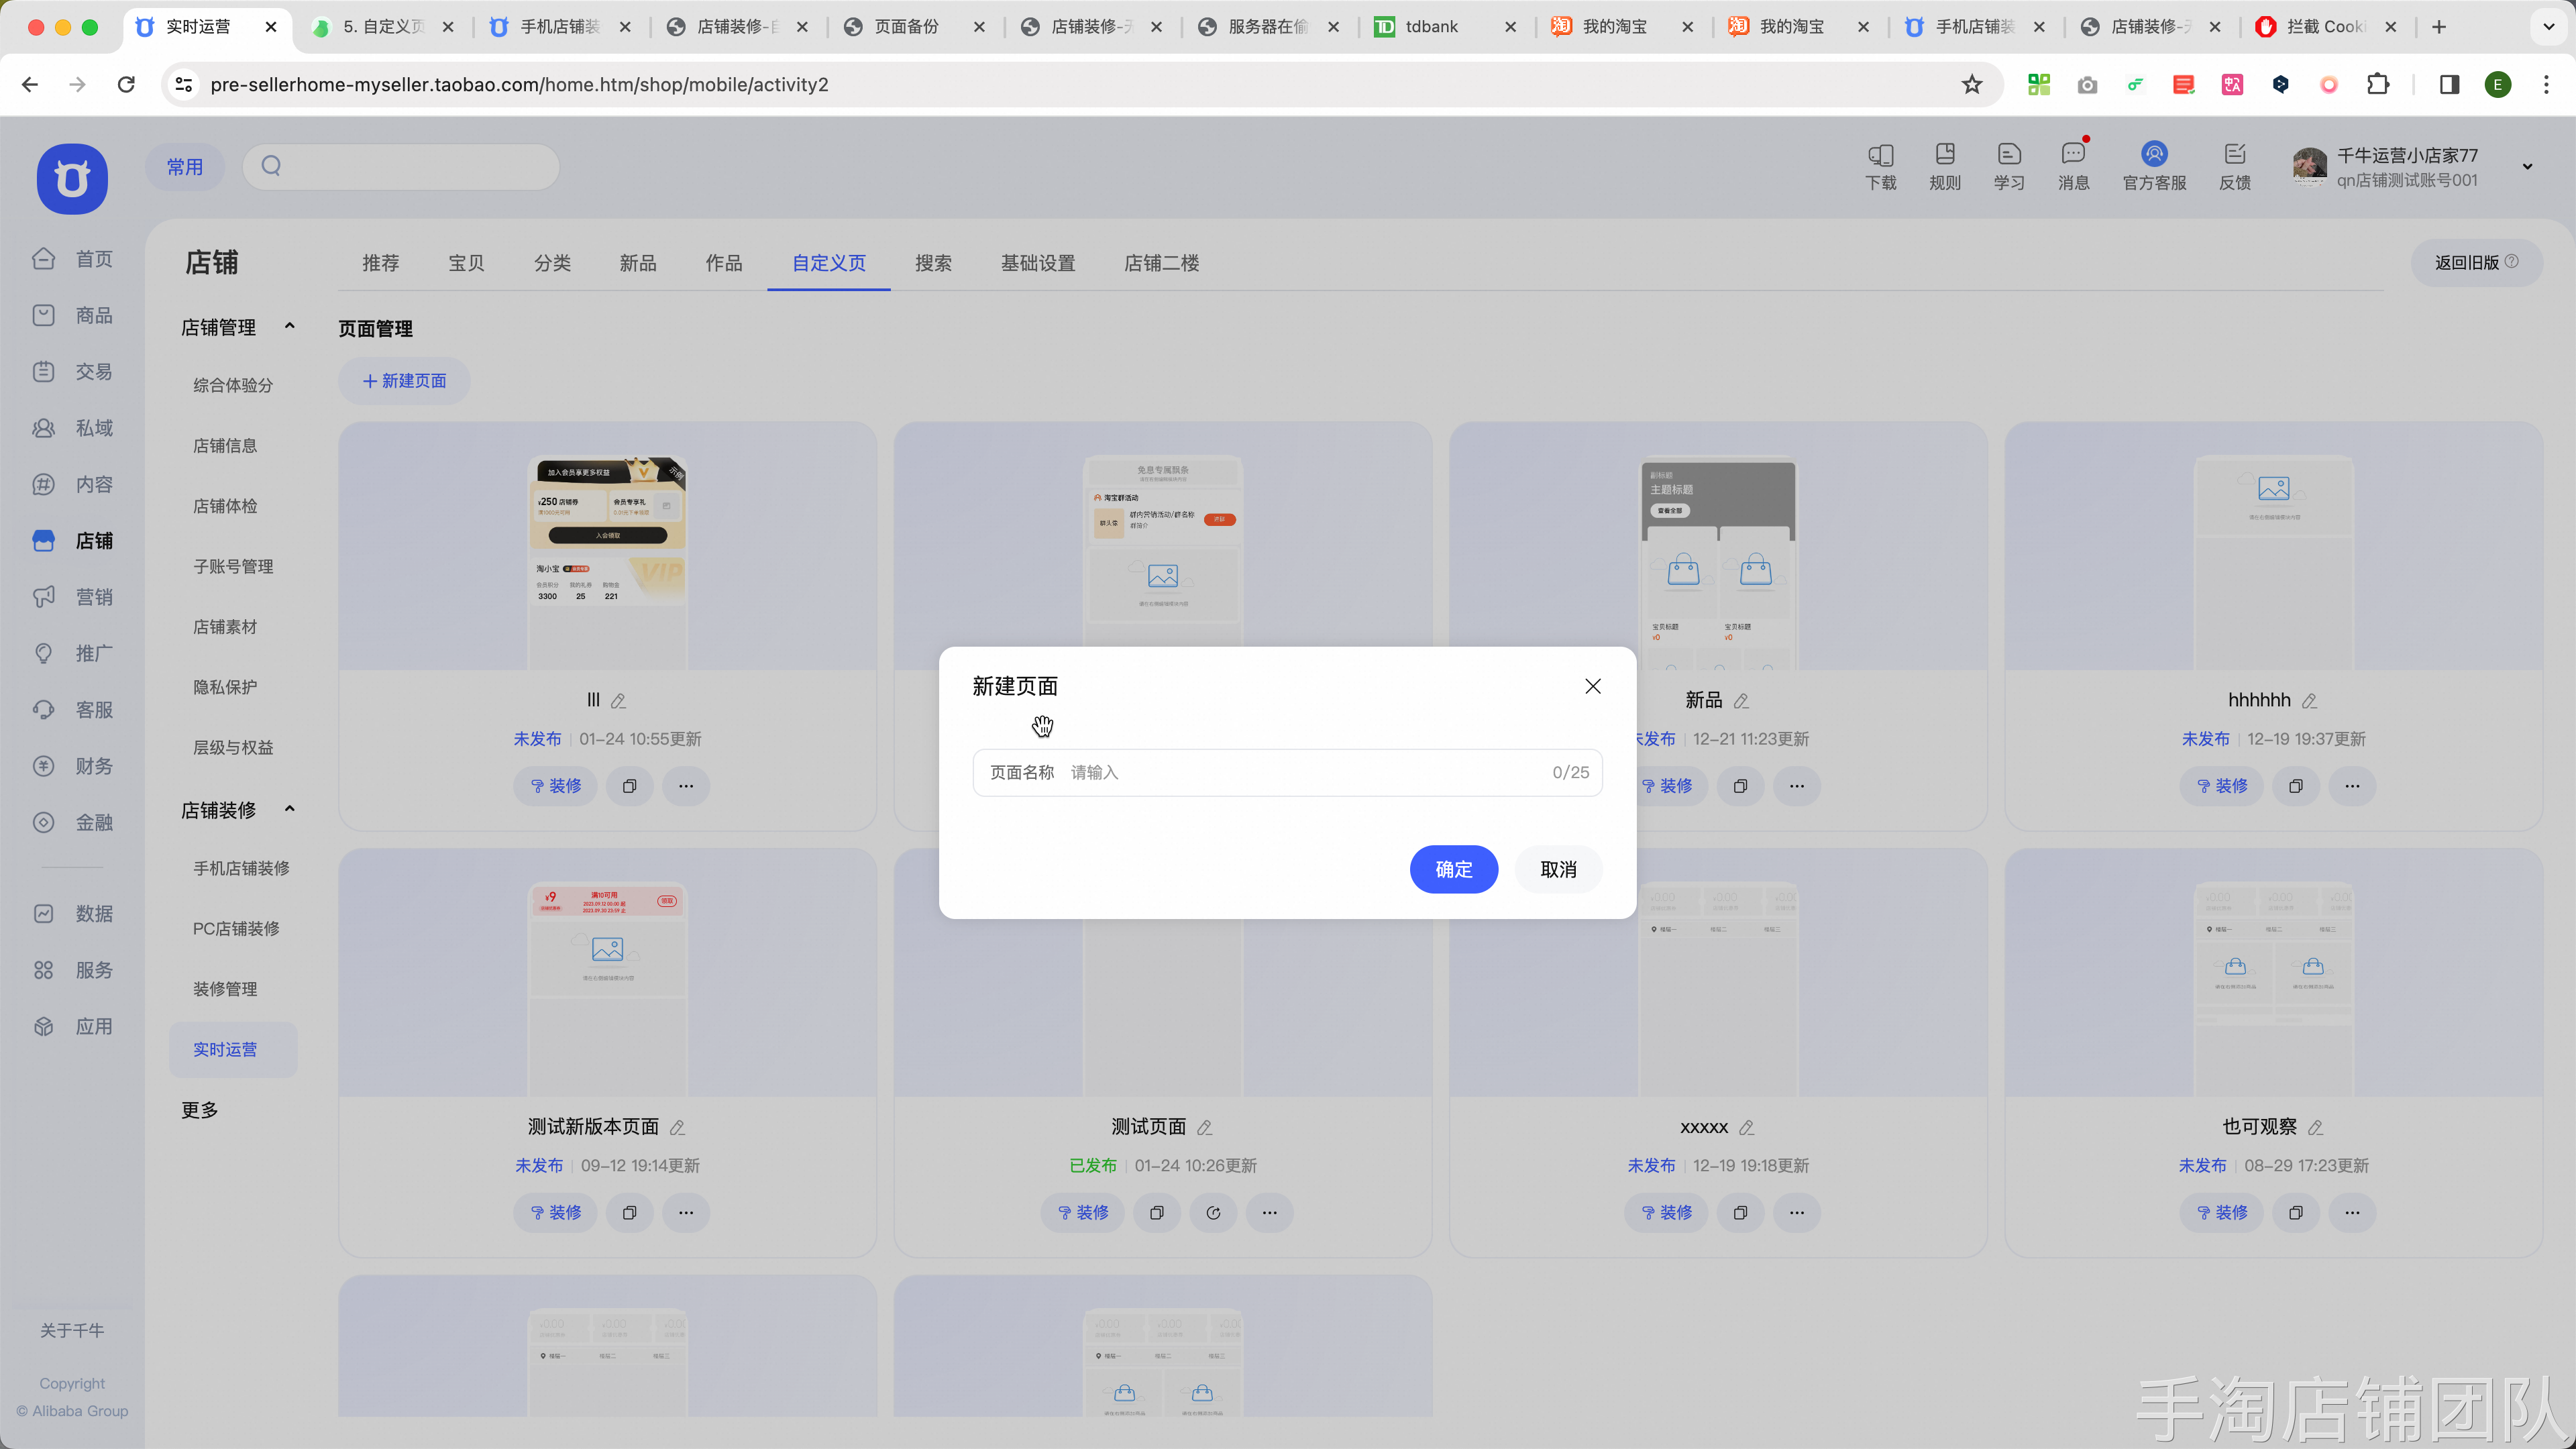The width and height of the screenshot is (2576, 1449).
Task: Switch to the 基础设置 tab
Action: (1037, 263)
